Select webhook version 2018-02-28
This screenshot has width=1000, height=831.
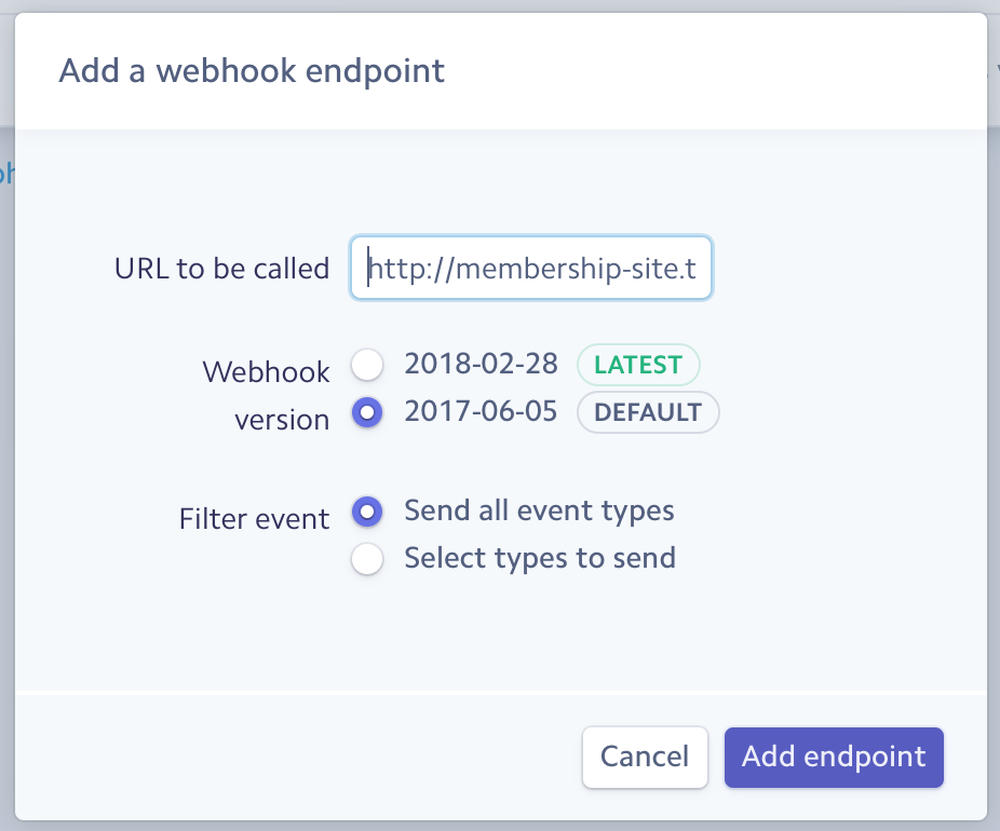point(367,365)
